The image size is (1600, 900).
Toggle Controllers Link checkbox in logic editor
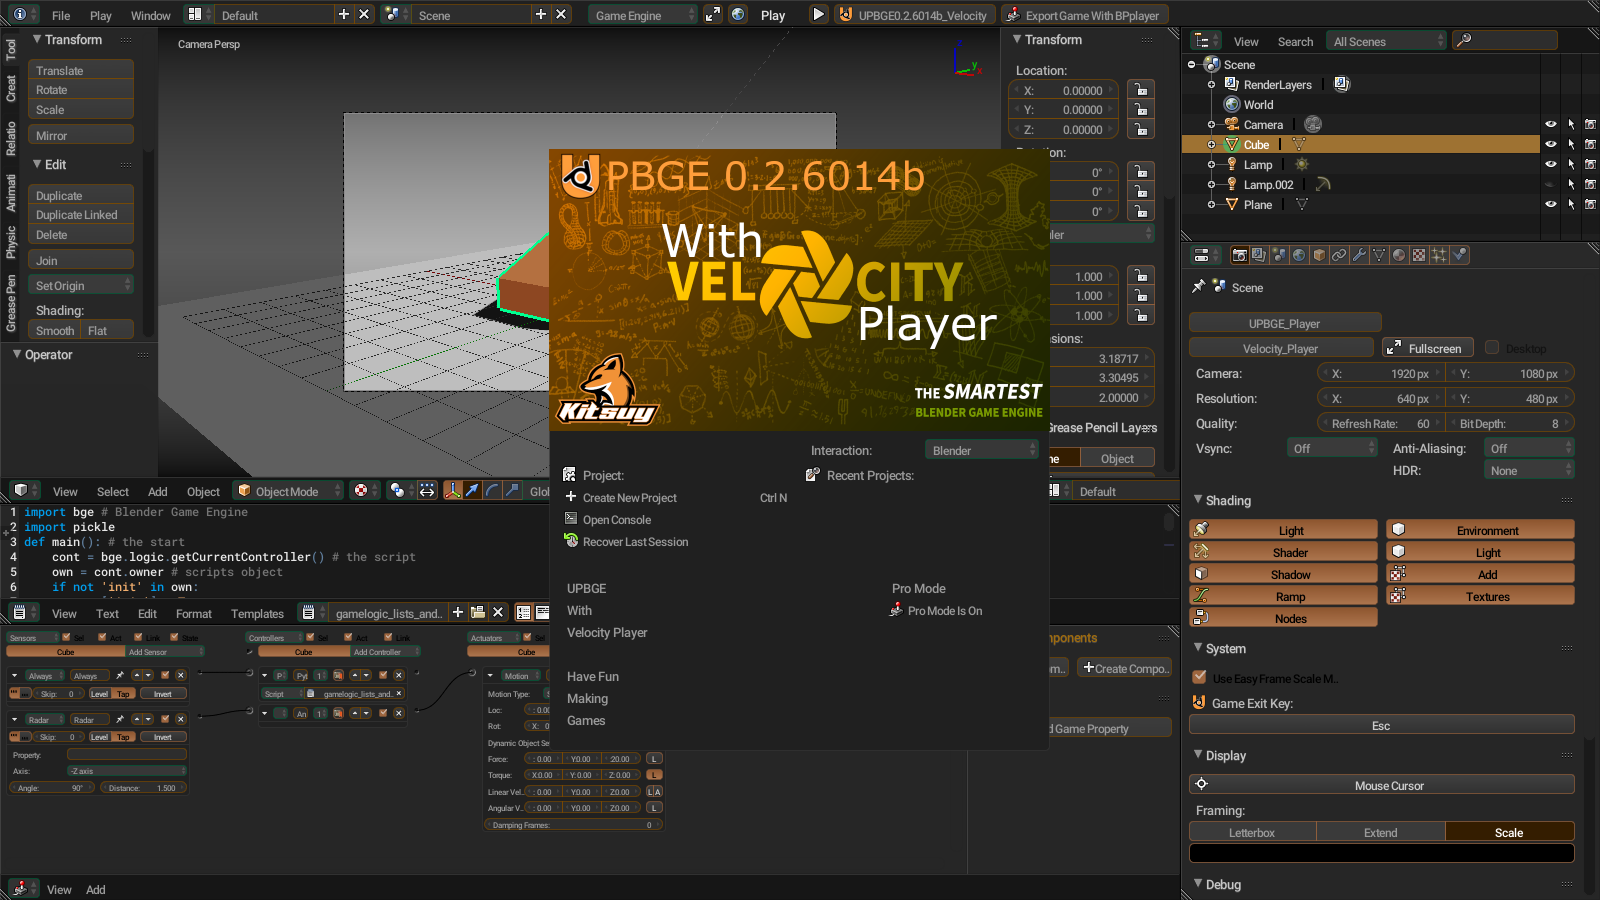[388, 637]
